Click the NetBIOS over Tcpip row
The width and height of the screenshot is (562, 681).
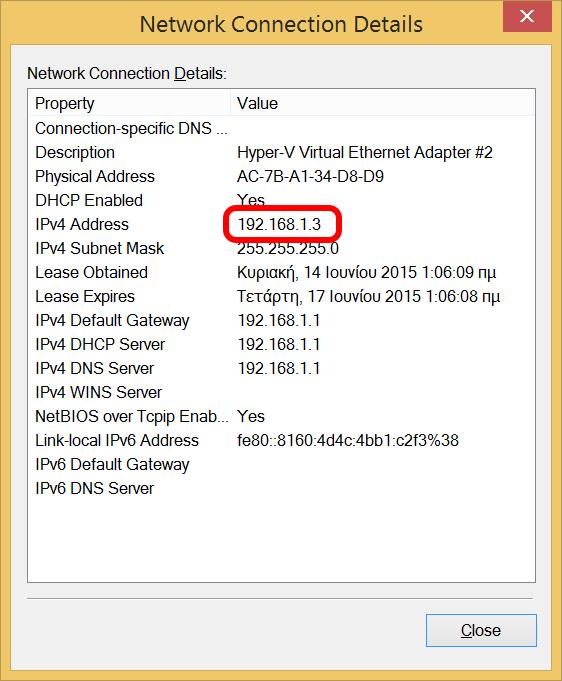tap(281, 417)
